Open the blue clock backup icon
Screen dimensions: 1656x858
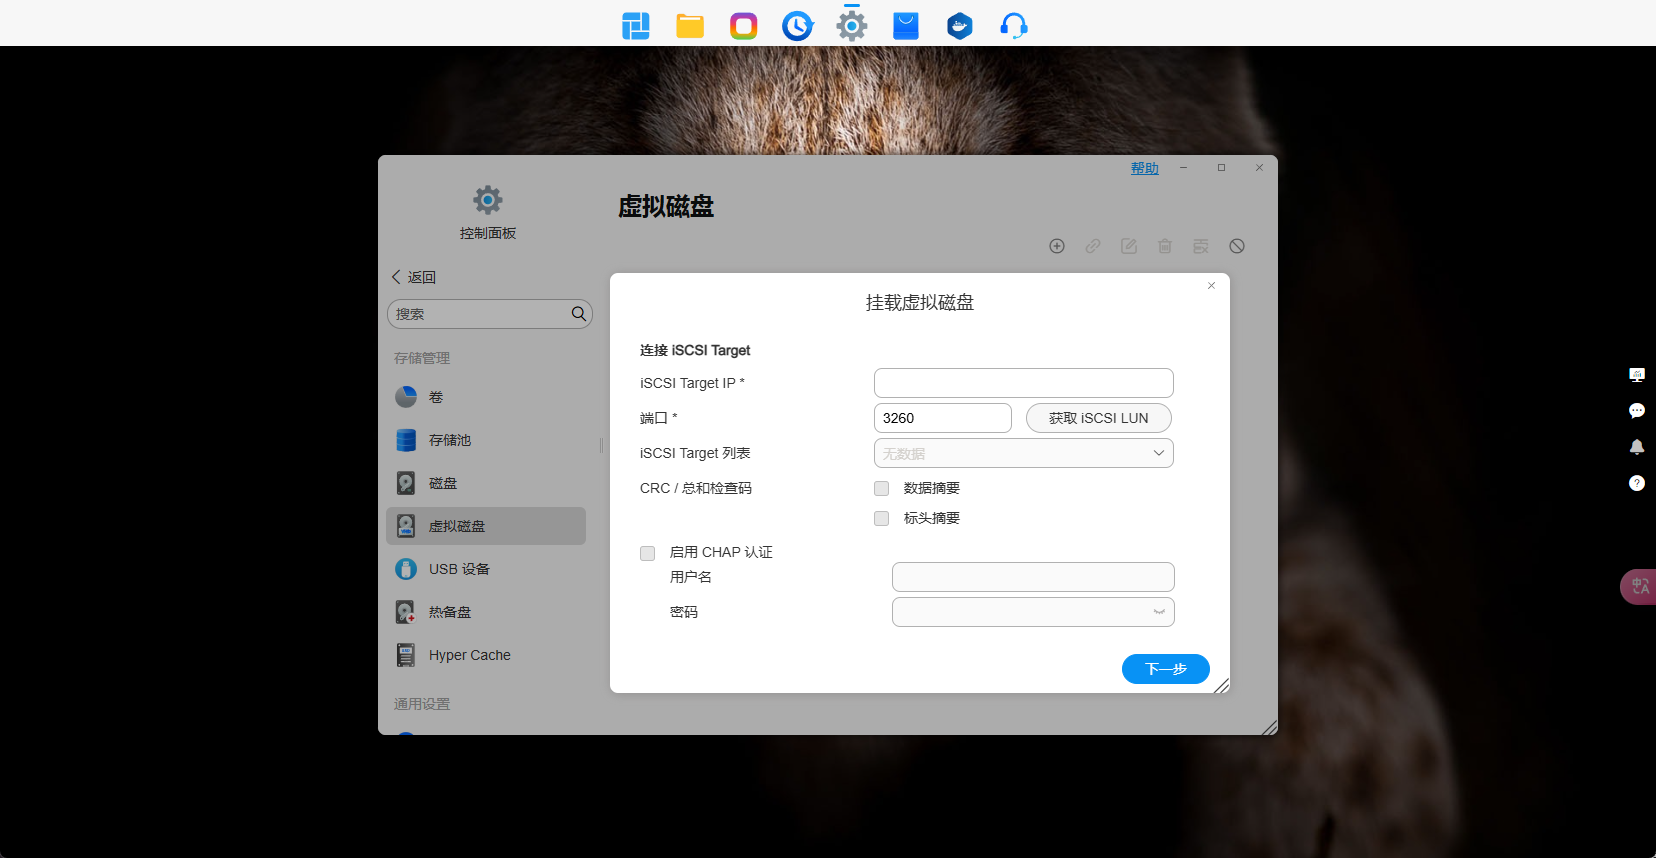[798, 26]
